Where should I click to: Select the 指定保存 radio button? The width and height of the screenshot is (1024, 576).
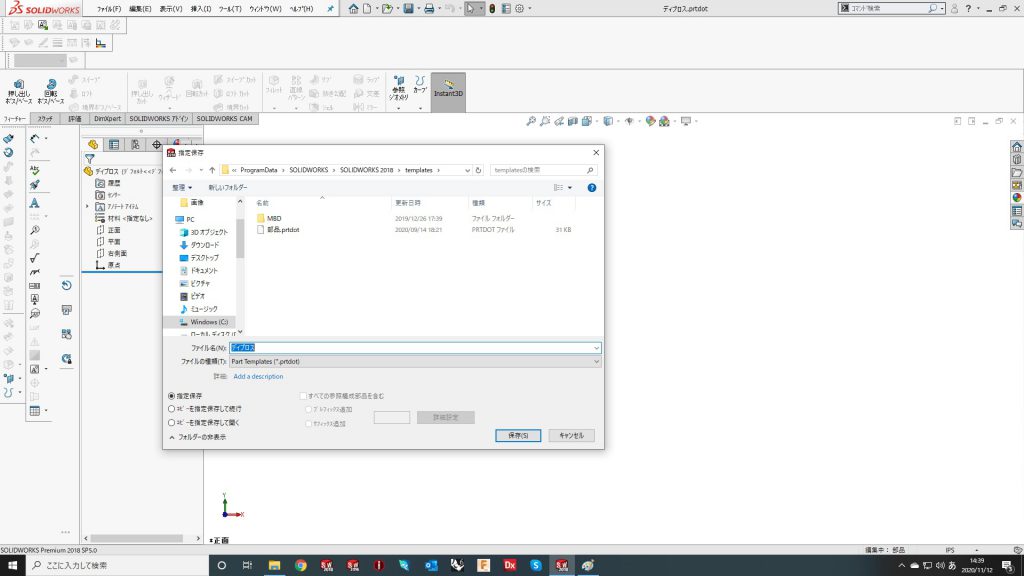(172, 396)
